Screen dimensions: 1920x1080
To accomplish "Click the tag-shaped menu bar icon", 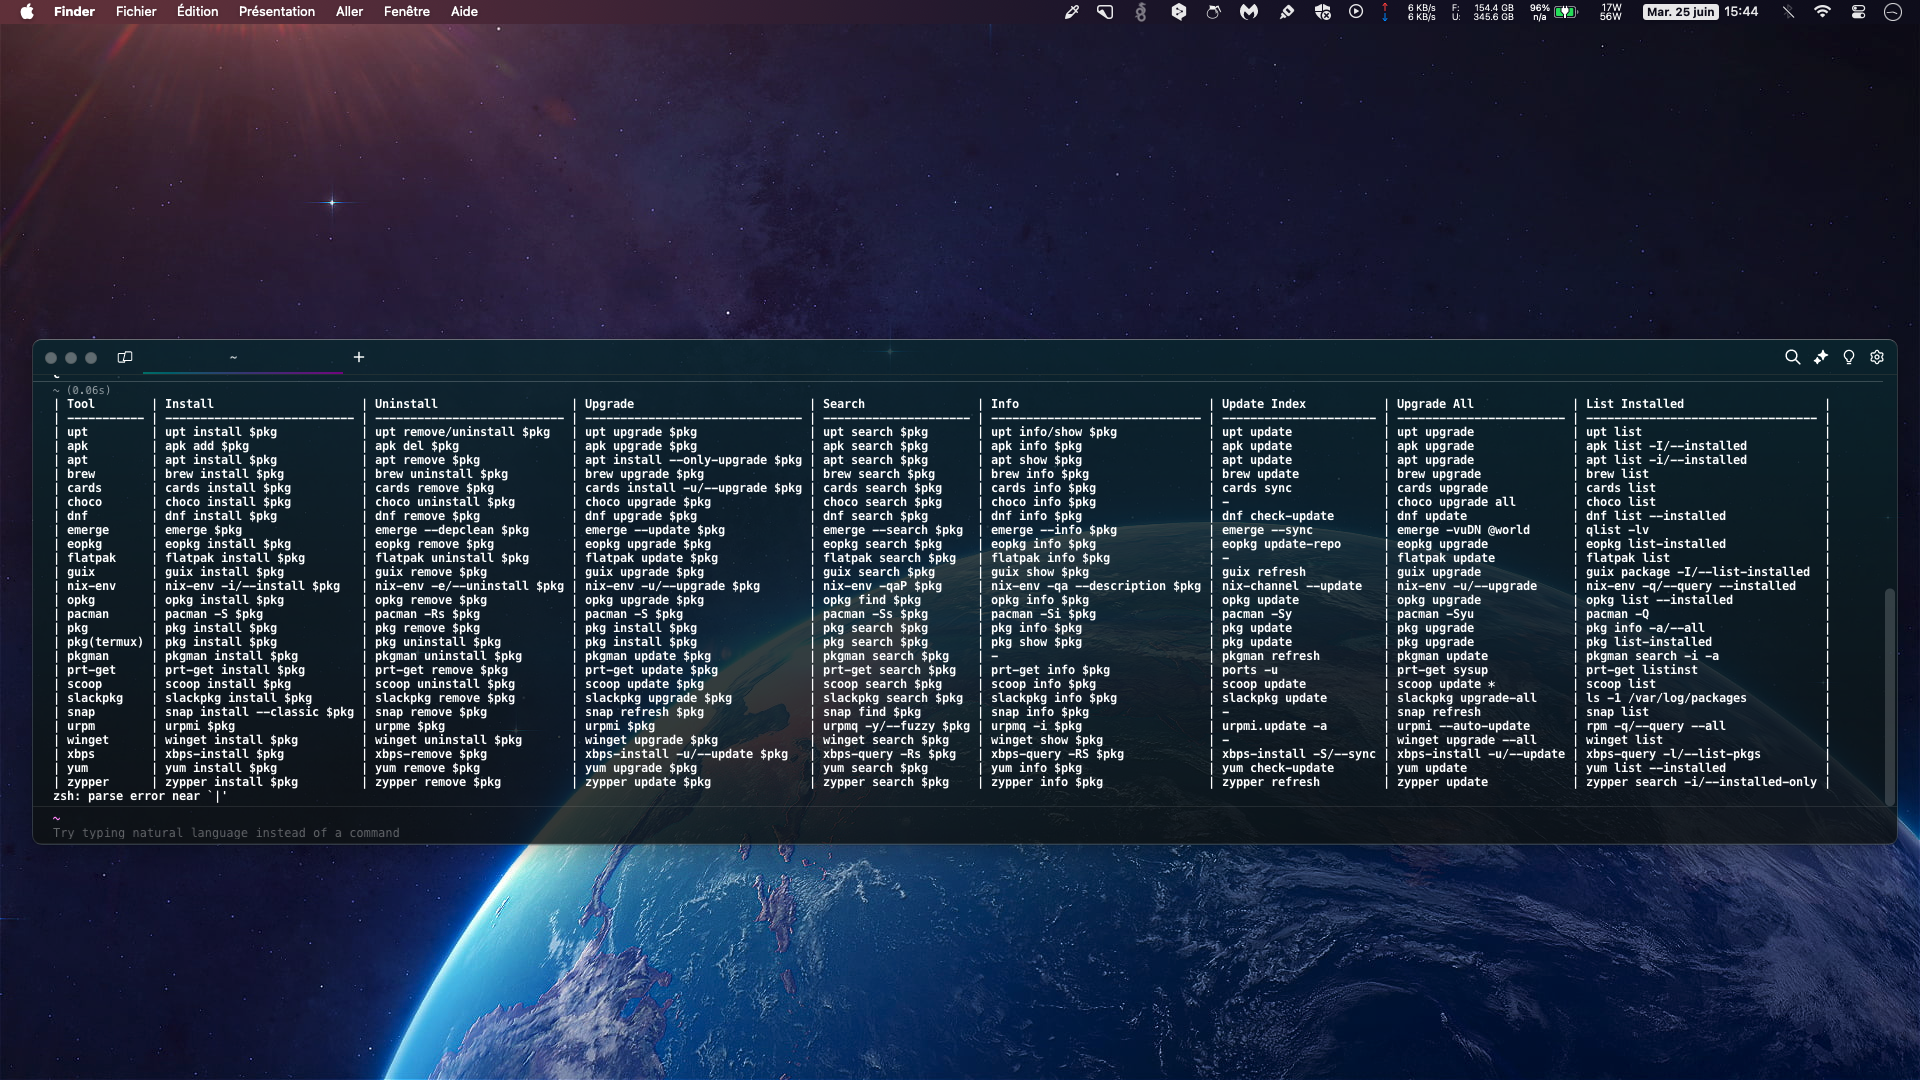I will [x=1105, y=12].
